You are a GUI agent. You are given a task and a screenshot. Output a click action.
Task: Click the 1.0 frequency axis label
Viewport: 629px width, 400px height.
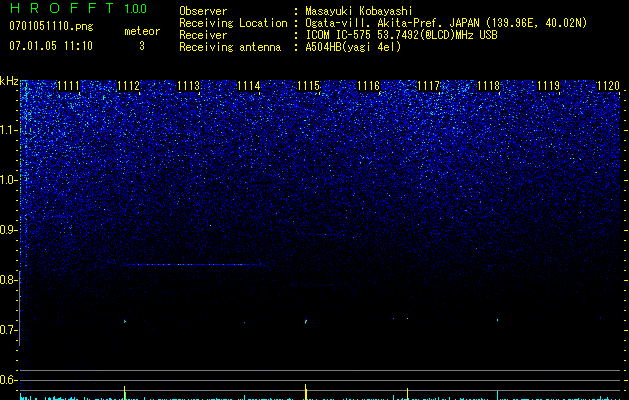coord(8,180)
